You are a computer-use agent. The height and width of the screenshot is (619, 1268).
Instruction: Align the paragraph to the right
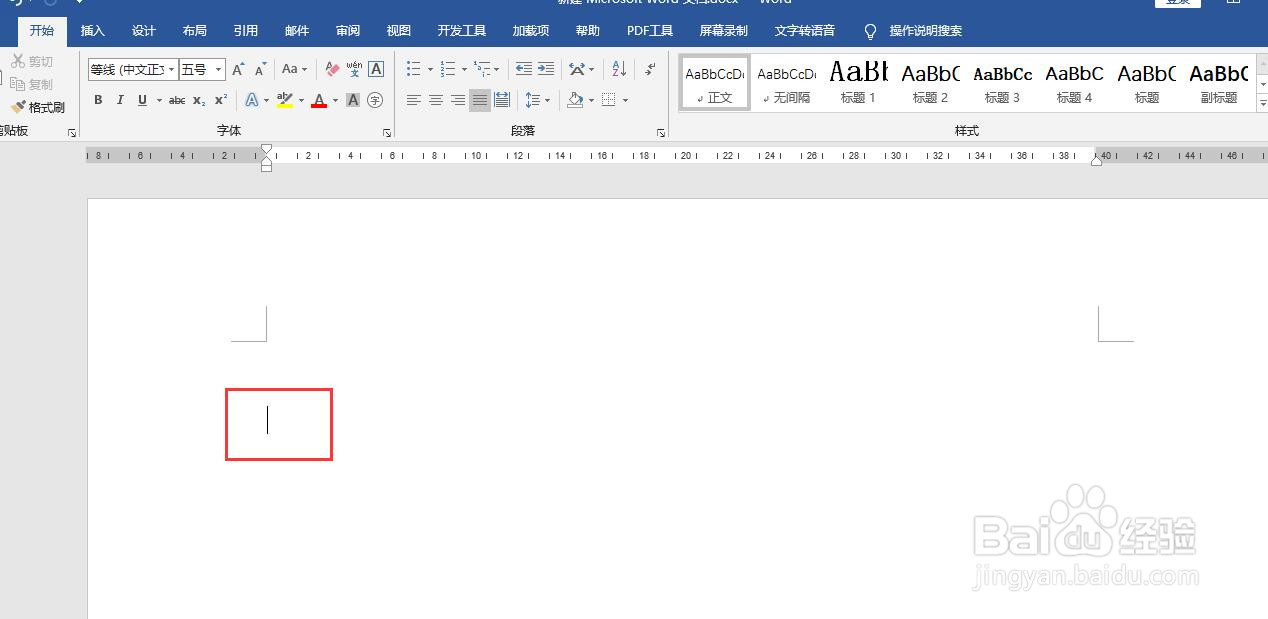pos(458,100)
